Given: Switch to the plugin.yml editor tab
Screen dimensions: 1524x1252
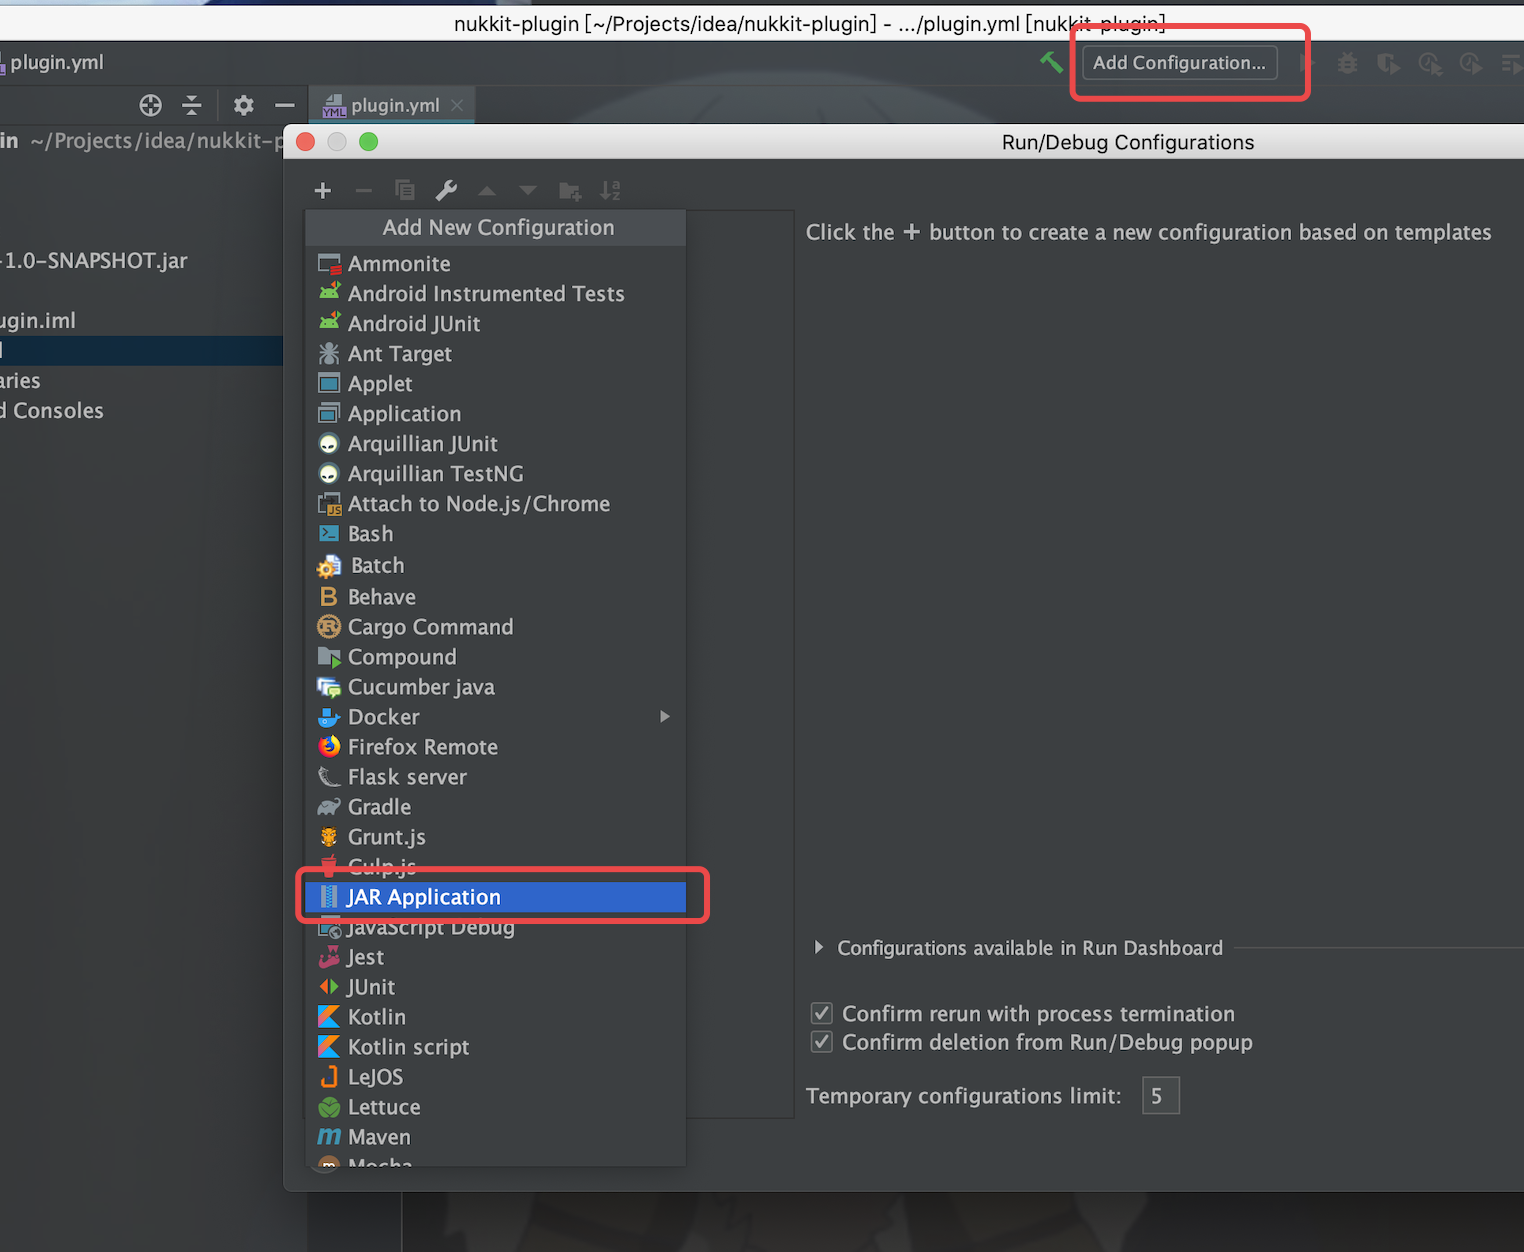Looking at the screenshot, I should click(394, 105).
